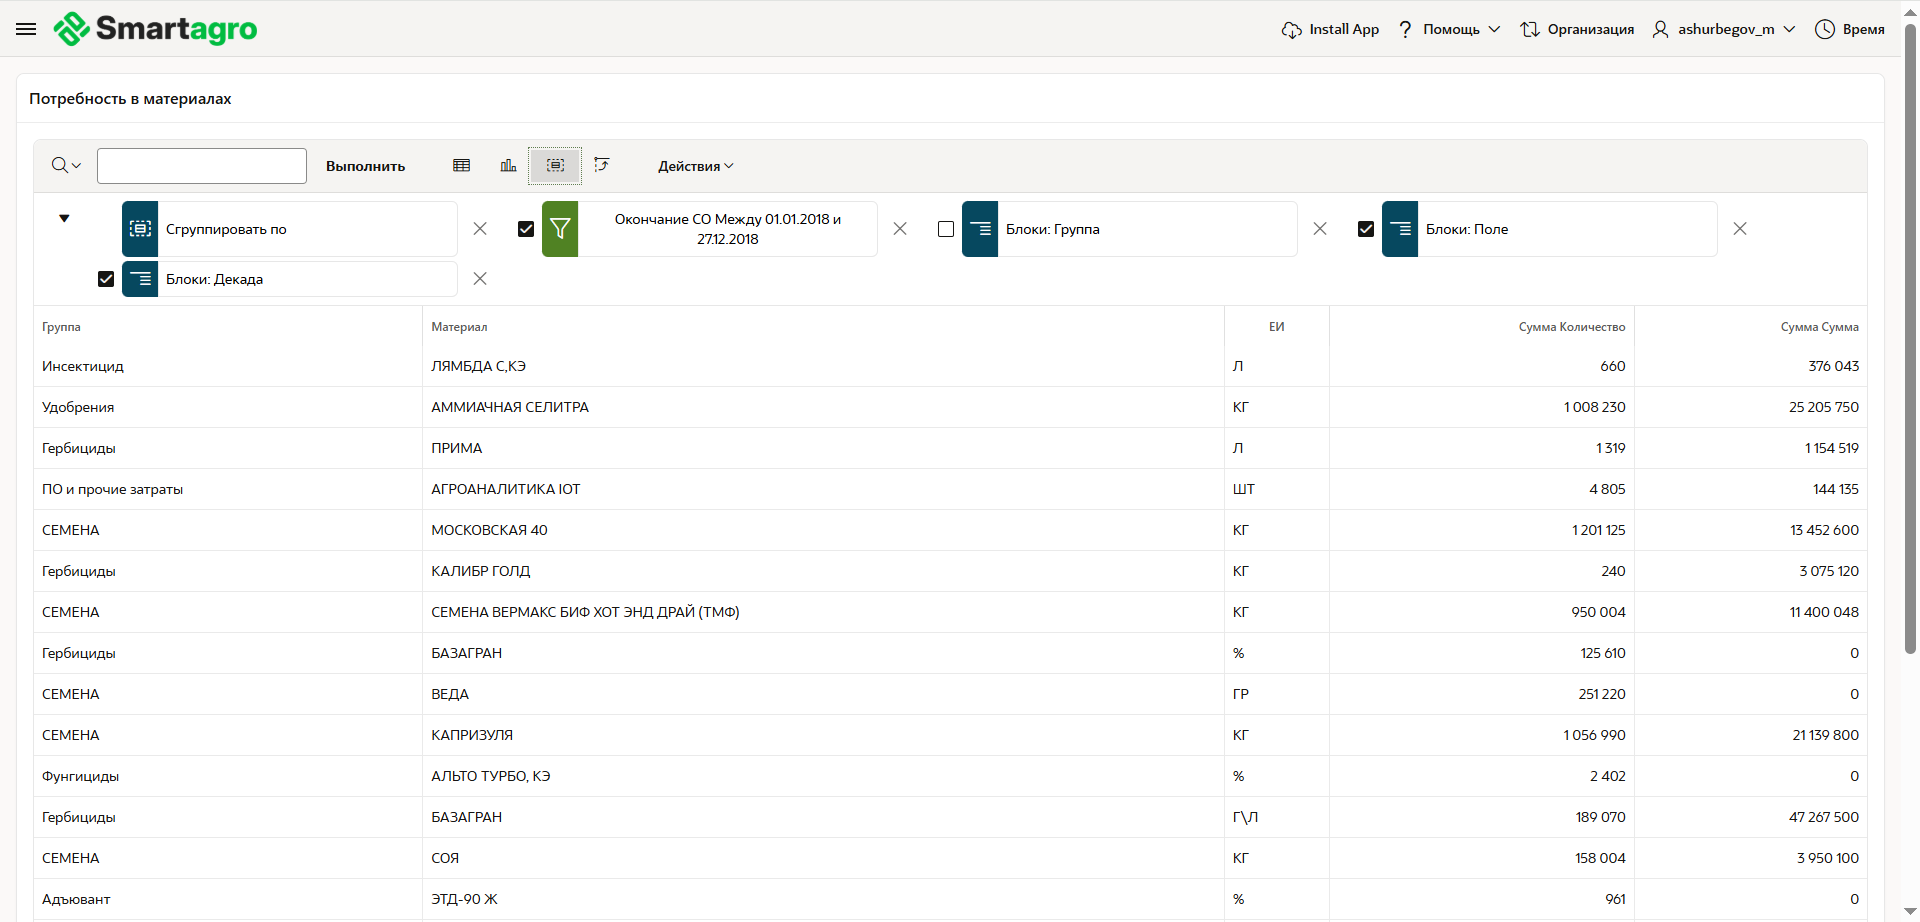The image size is (1920, 922).
Task: Remove the 'Сгруппировать по' setting
Action: click(480, 229)
